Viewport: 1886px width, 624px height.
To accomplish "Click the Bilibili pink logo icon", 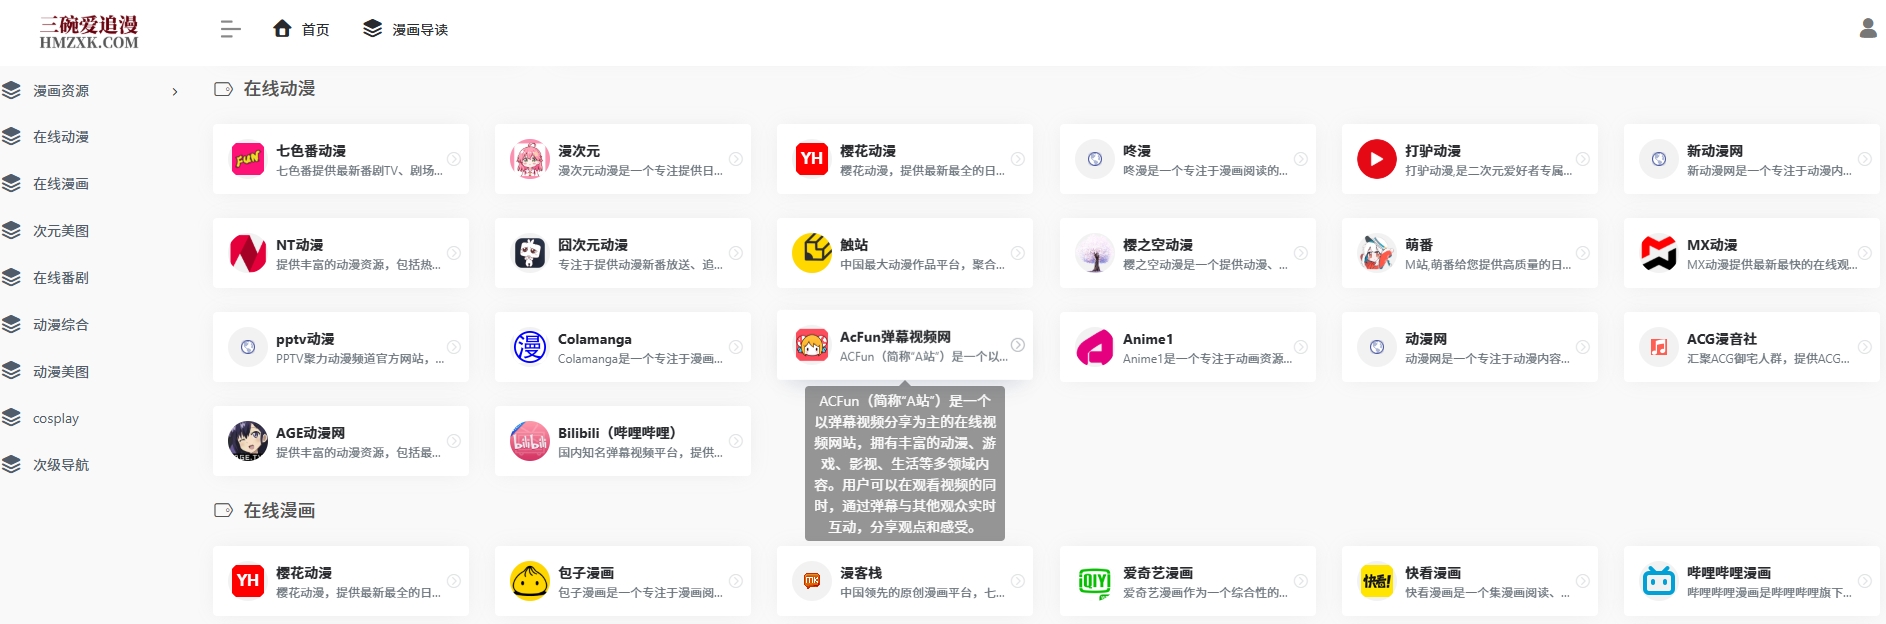I will 530,441.
